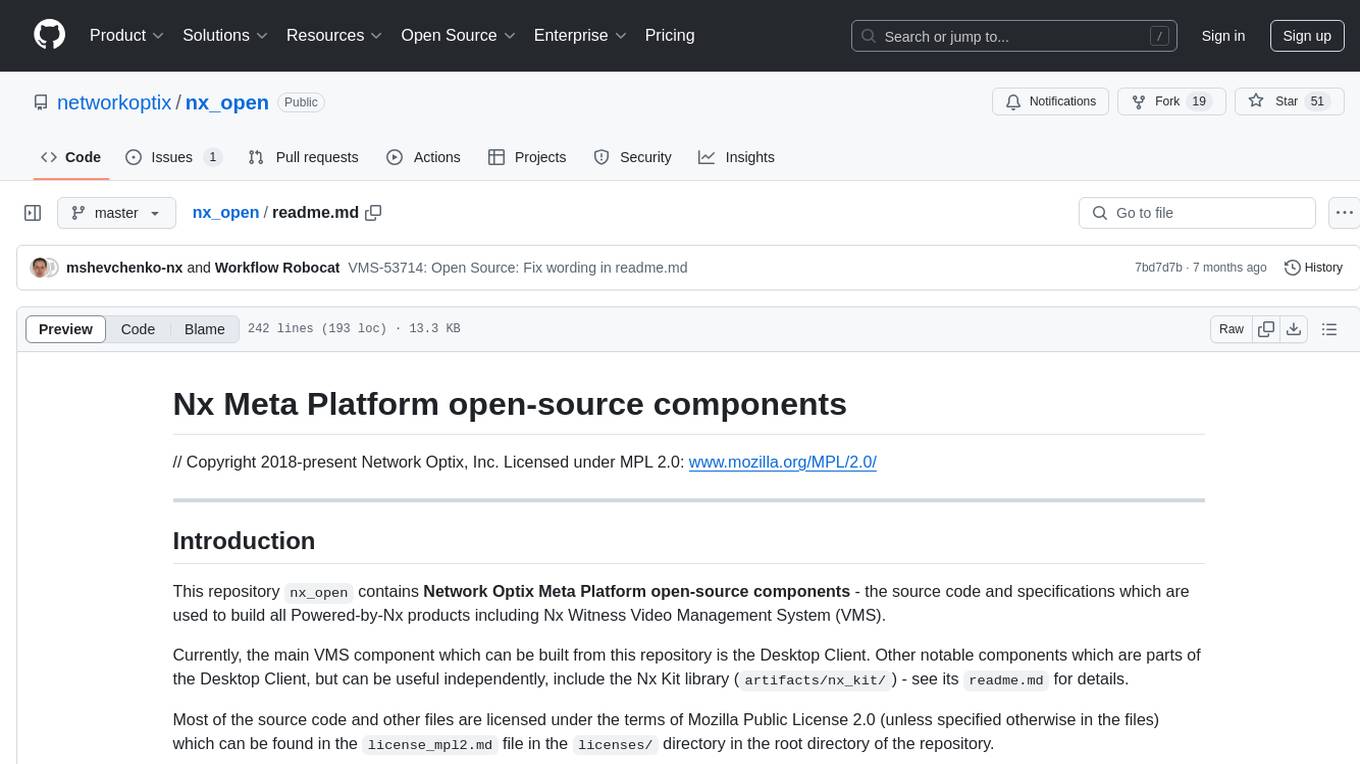Open commit 7bd7d7b

(1158, 268)
